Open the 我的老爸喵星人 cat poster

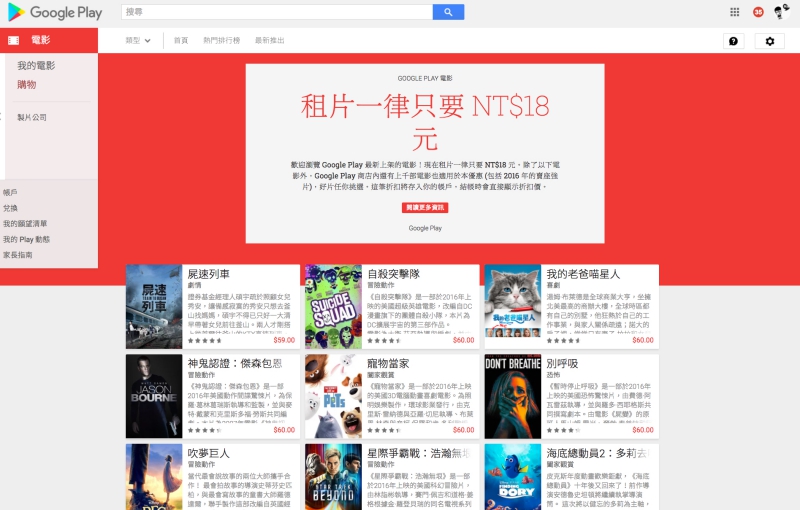[x=513, y=307]
